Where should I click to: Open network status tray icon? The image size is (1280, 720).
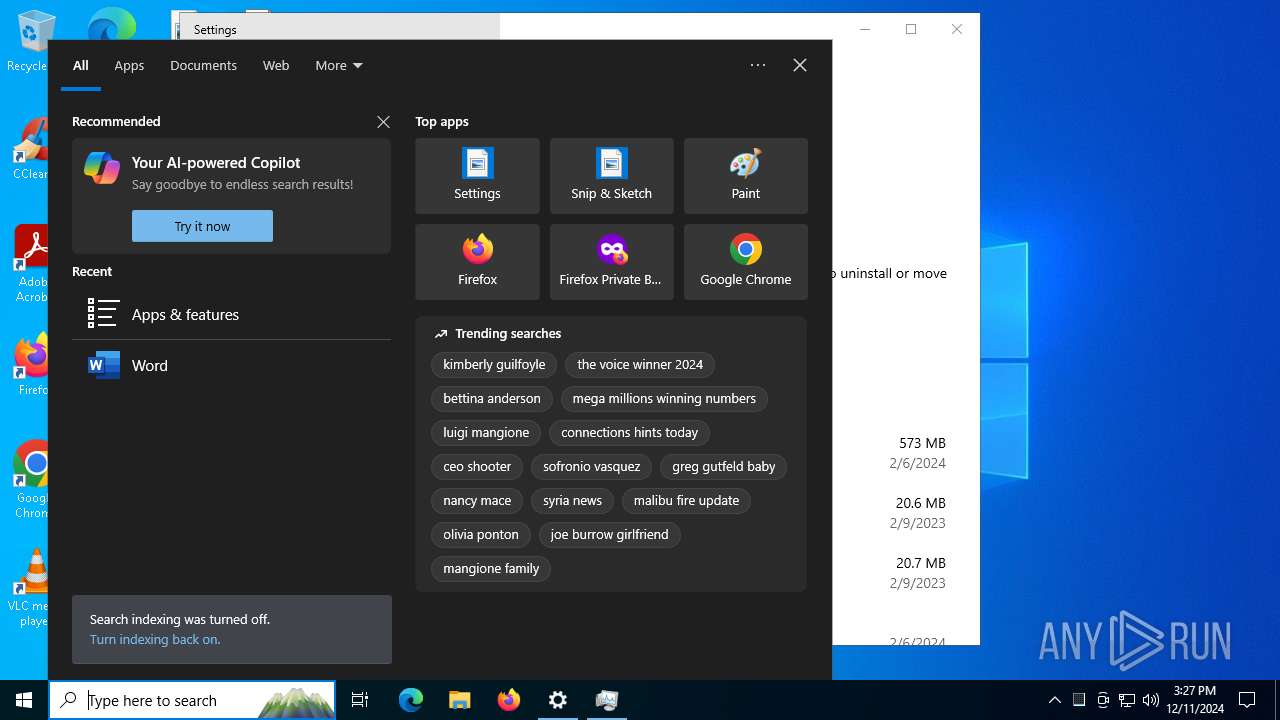click(x=1127, y=700)
